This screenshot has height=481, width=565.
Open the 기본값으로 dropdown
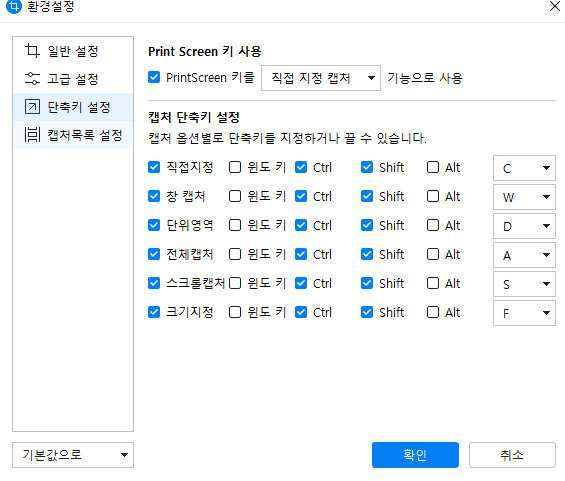(x=73, y=455)
